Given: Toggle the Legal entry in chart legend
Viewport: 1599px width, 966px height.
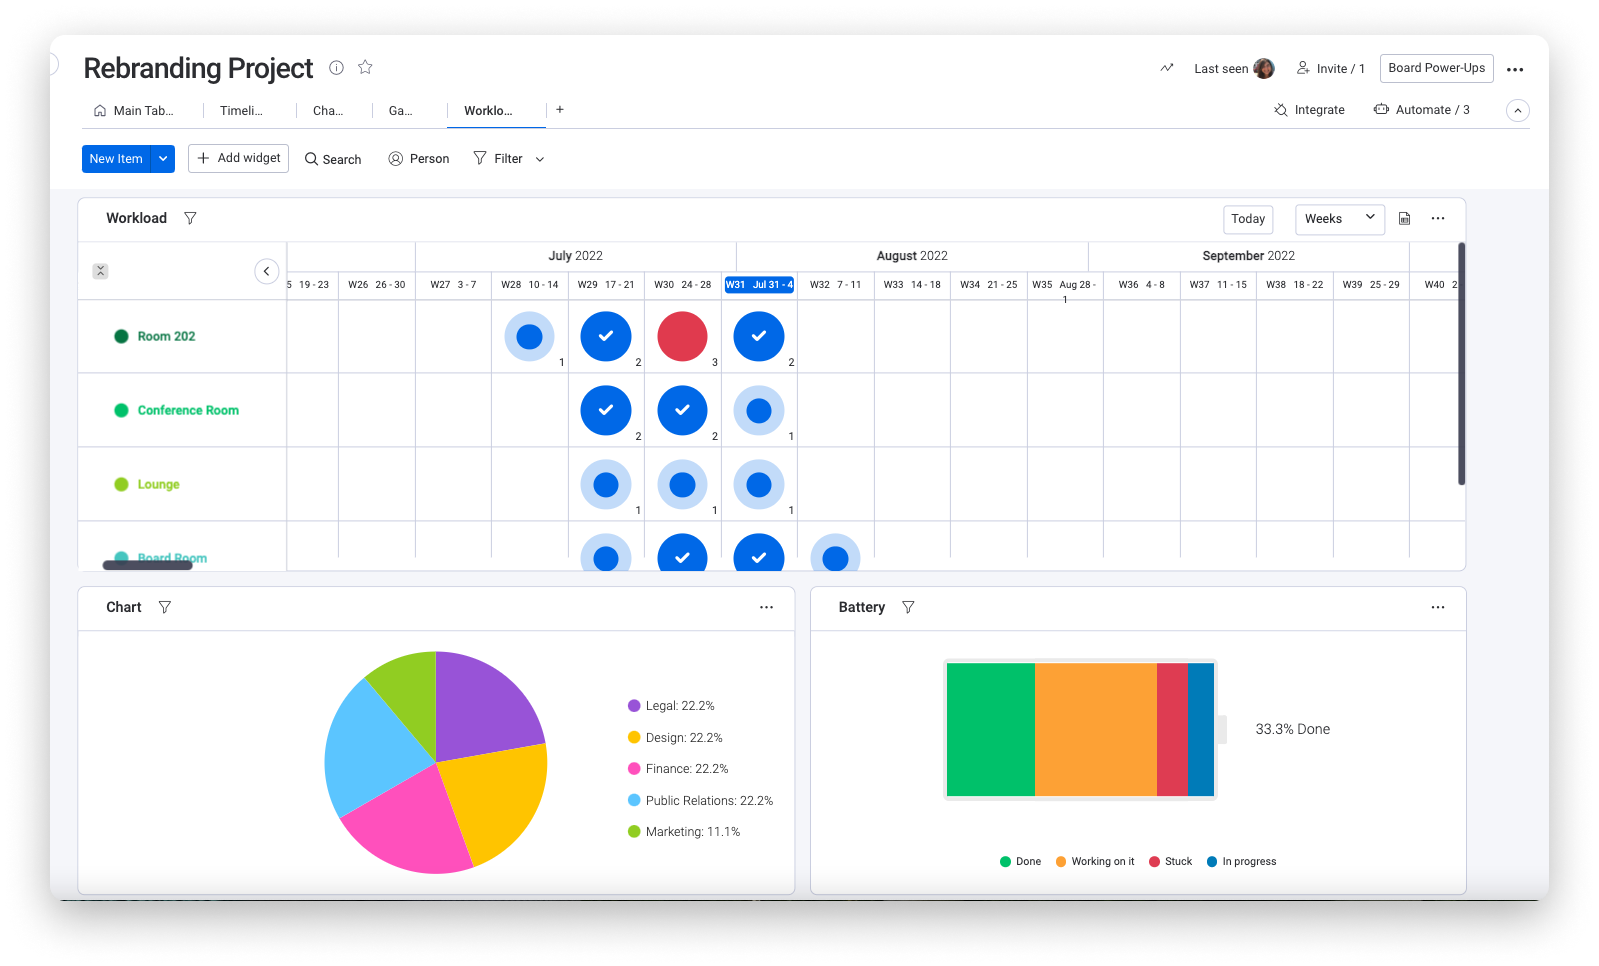Looking at the screenshot, I should tap(671, 706).
